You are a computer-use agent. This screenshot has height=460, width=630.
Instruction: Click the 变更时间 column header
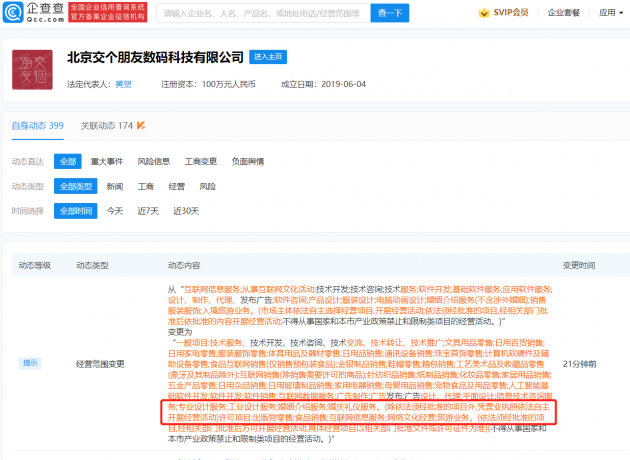(x=579, y=265)
